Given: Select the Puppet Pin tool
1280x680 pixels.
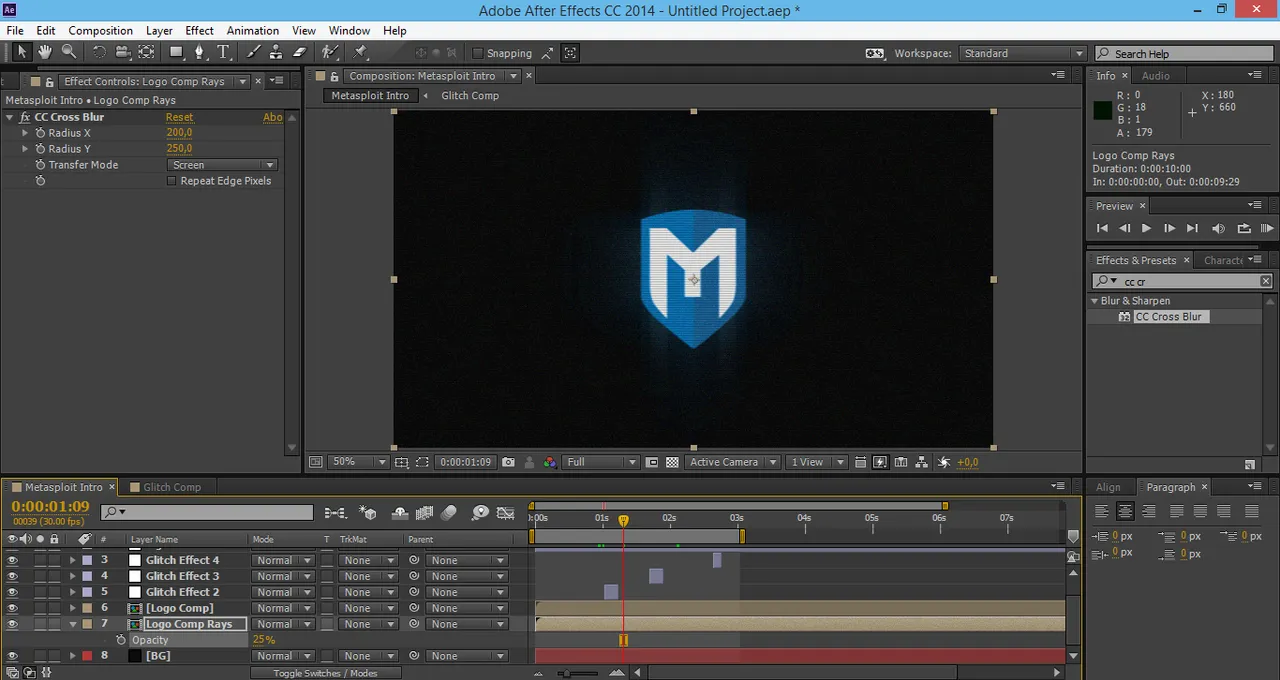Looking at the screenshot, I should coord(360,52).
